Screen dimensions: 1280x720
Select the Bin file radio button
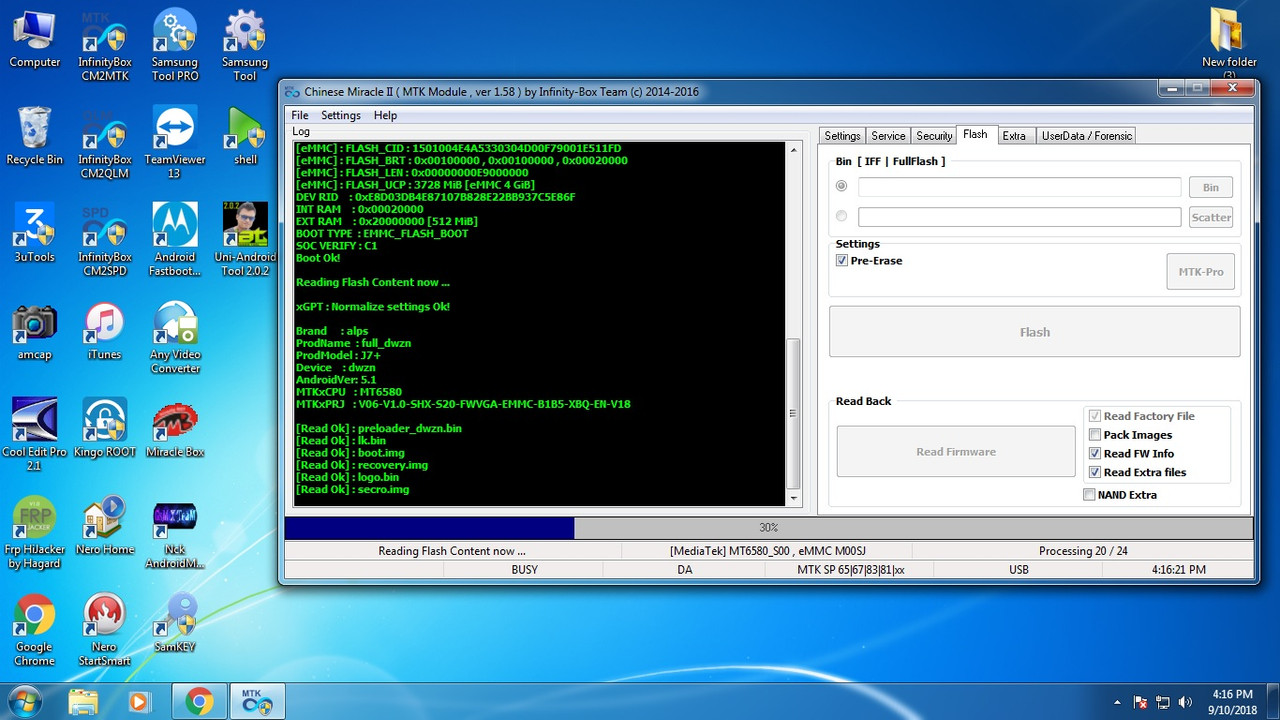click(841, 186)
